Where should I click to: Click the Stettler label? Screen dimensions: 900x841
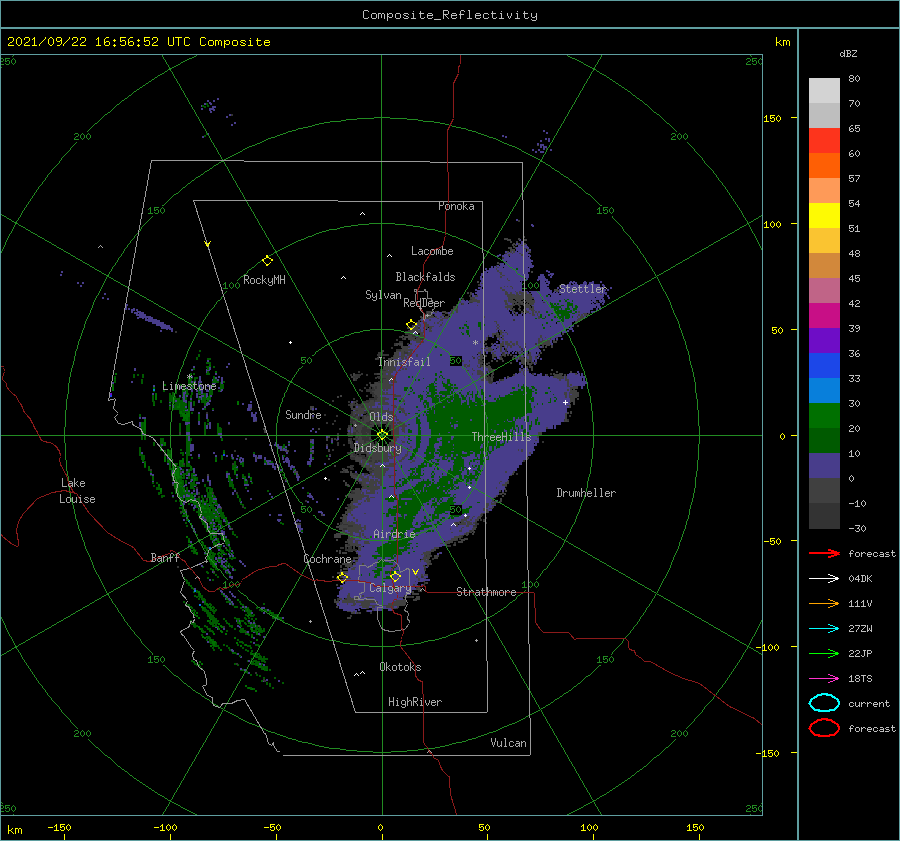[582, 289]
